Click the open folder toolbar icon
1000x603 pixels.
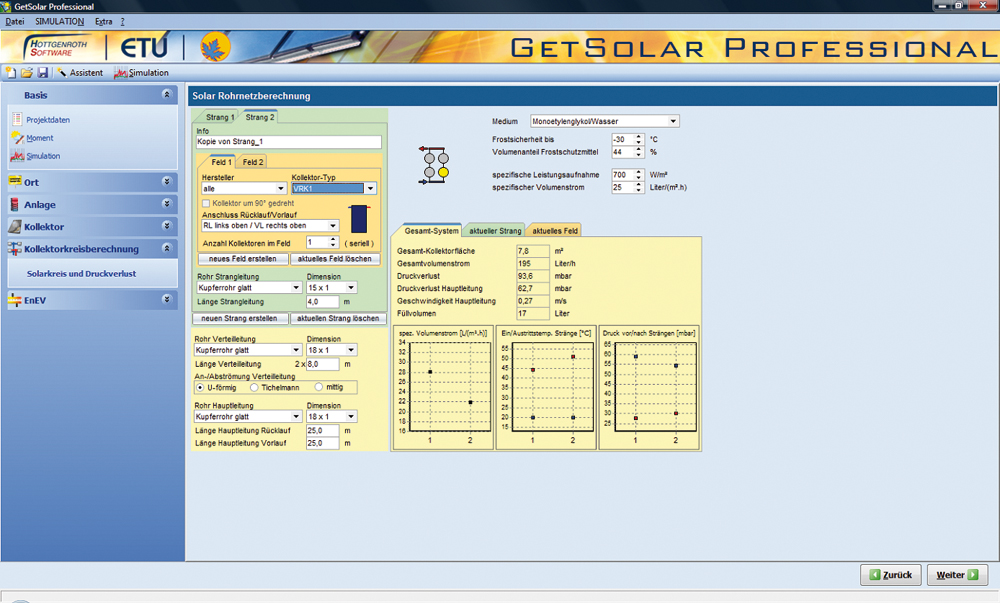27,73
